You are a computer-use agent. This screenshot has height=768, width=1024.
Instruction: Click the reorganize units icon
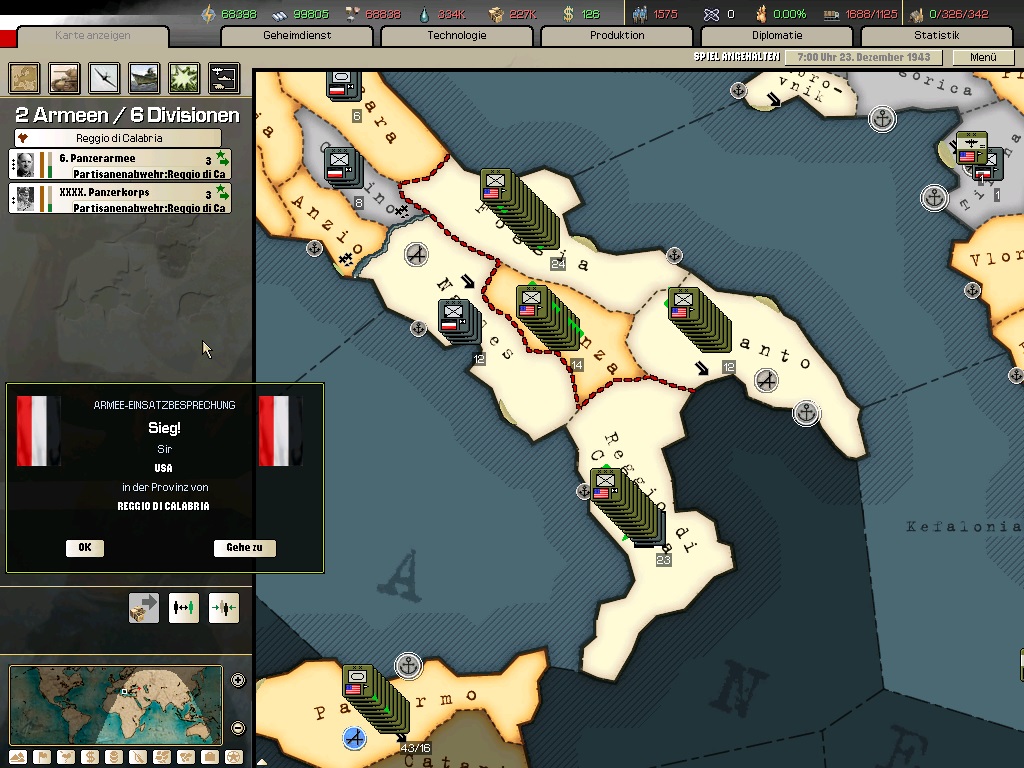[184, 608]
